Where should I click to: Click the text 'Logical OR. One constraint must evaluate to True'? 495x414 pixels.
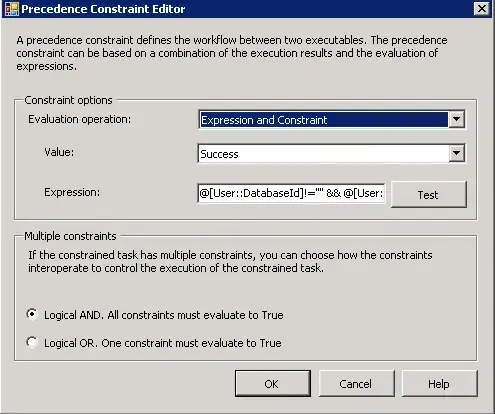pos(163,343)
